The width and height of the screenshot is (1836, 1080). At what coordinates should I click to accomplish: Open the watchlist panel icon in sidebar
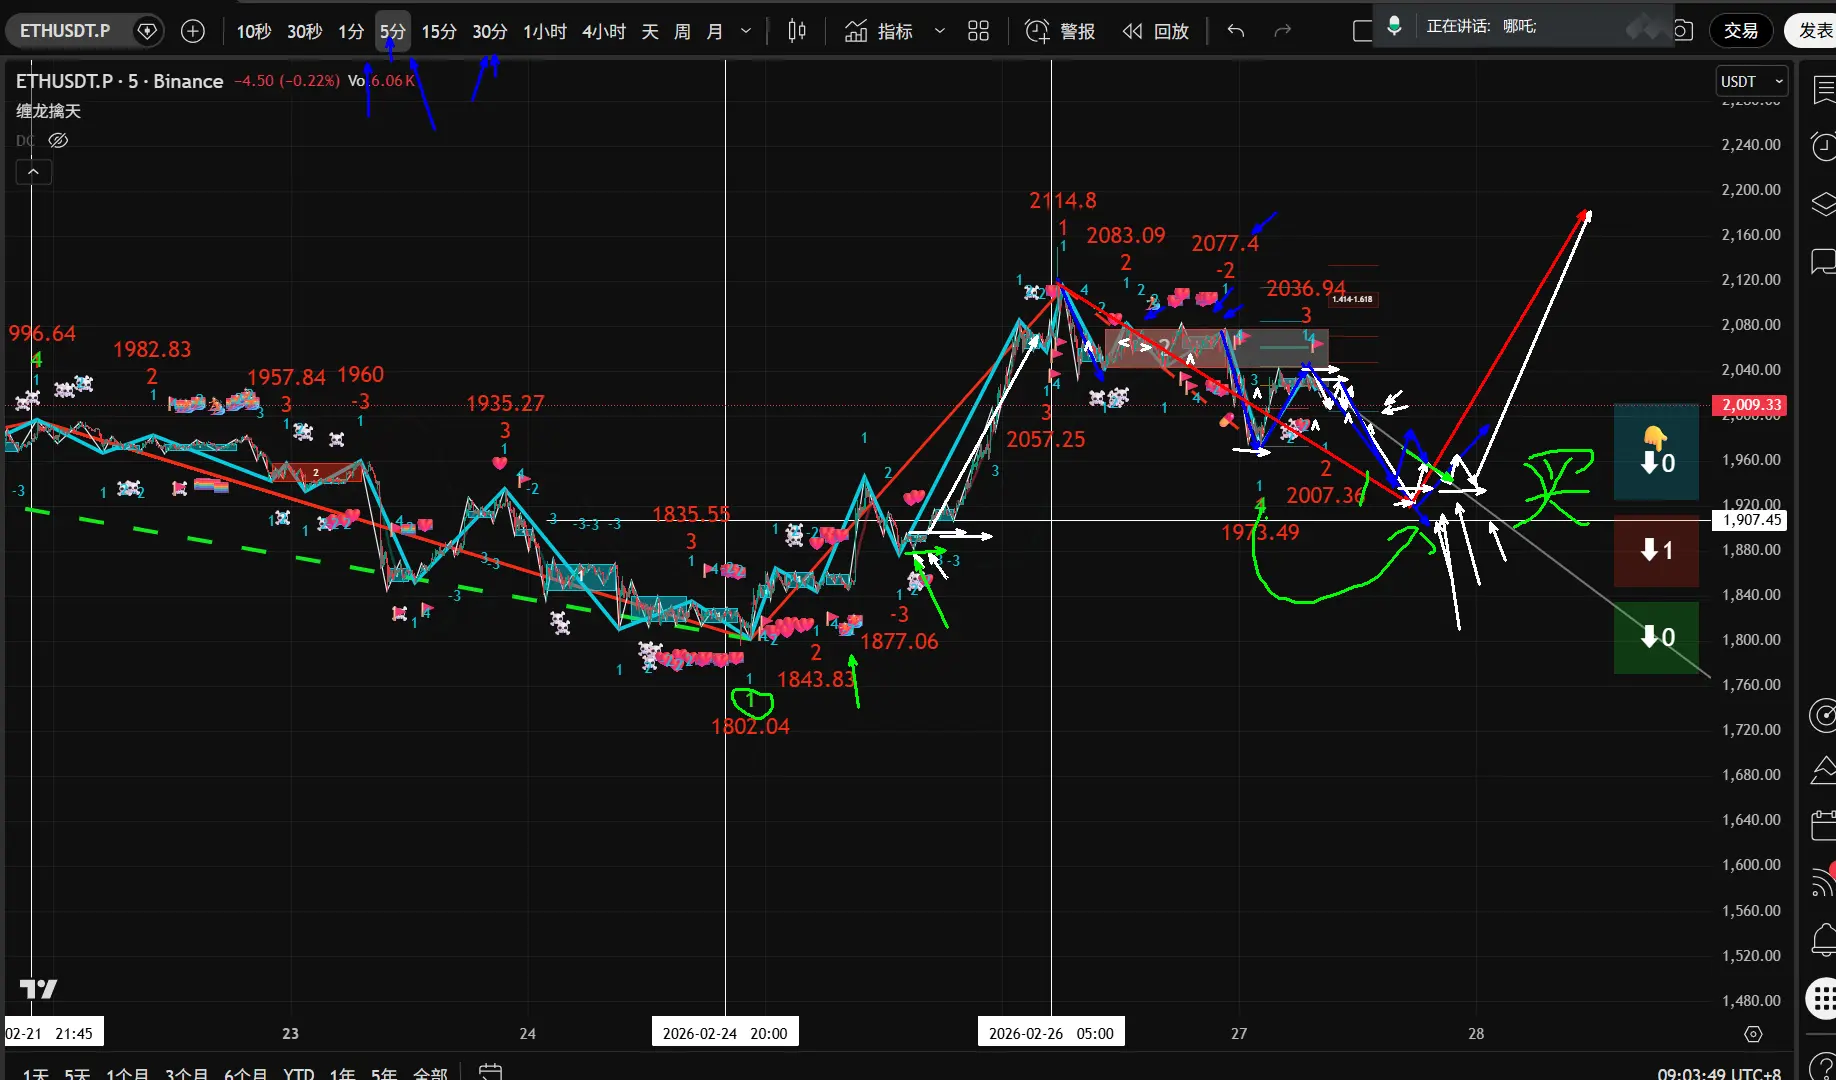pos(1823,91)
